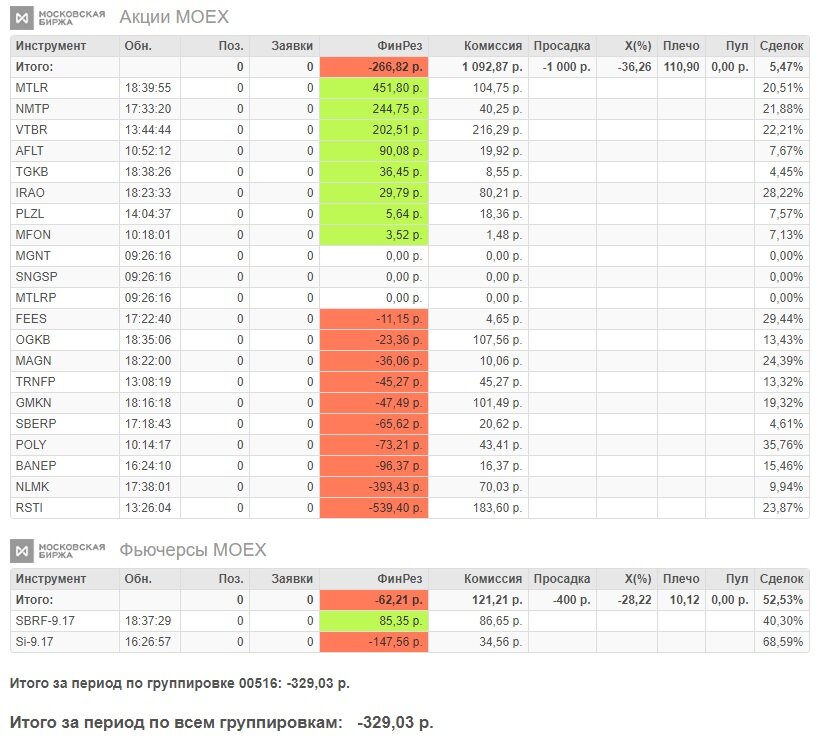Select the RSTI ticker
Viewport: 821px width, 739px height.
pos(29,507)
